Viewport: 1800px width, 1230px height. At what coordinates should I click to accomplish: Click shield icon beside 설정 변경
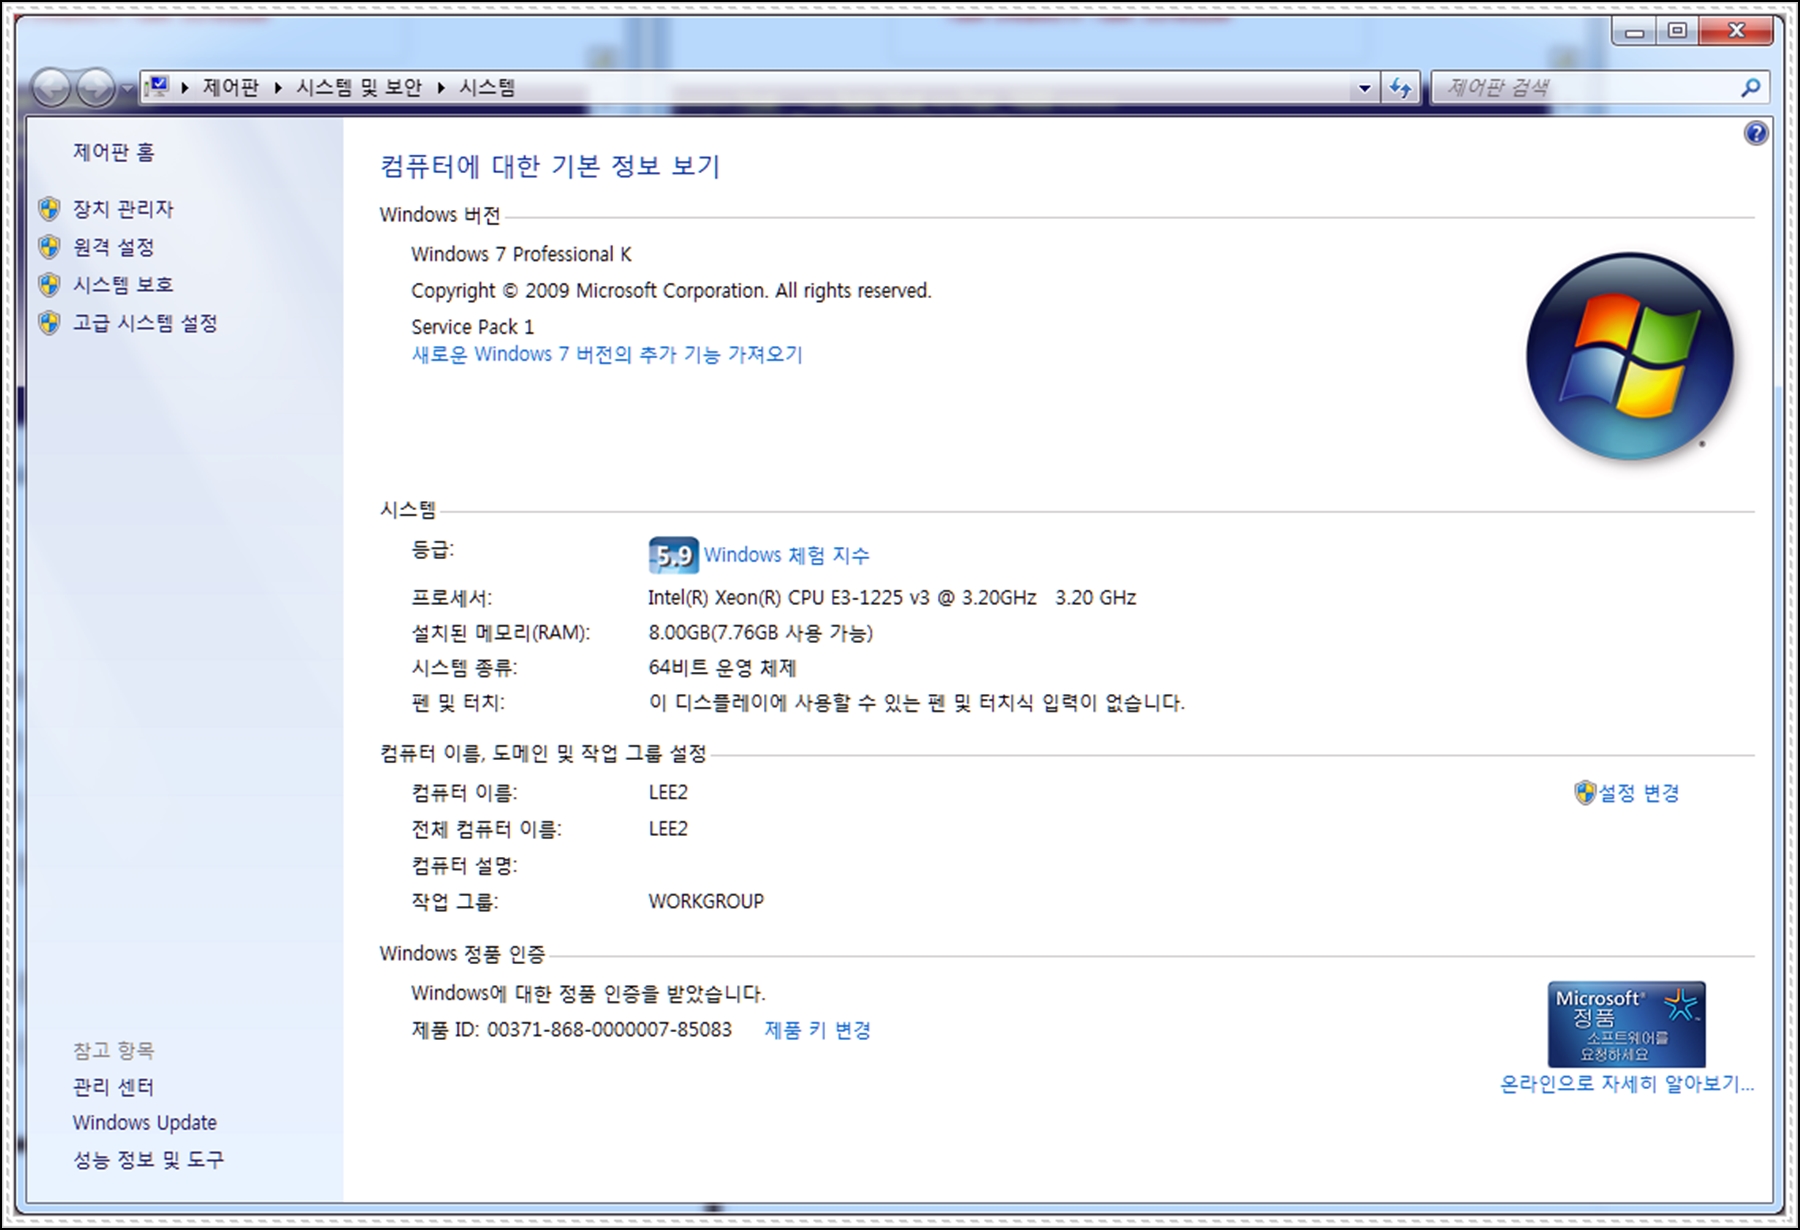pyautogui.click(x=1585, y=793)
